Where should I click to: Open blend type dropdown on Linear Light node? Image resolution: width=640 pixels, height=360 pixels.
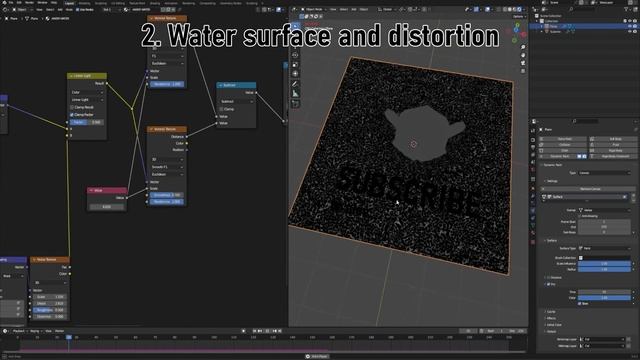[87, 100]
